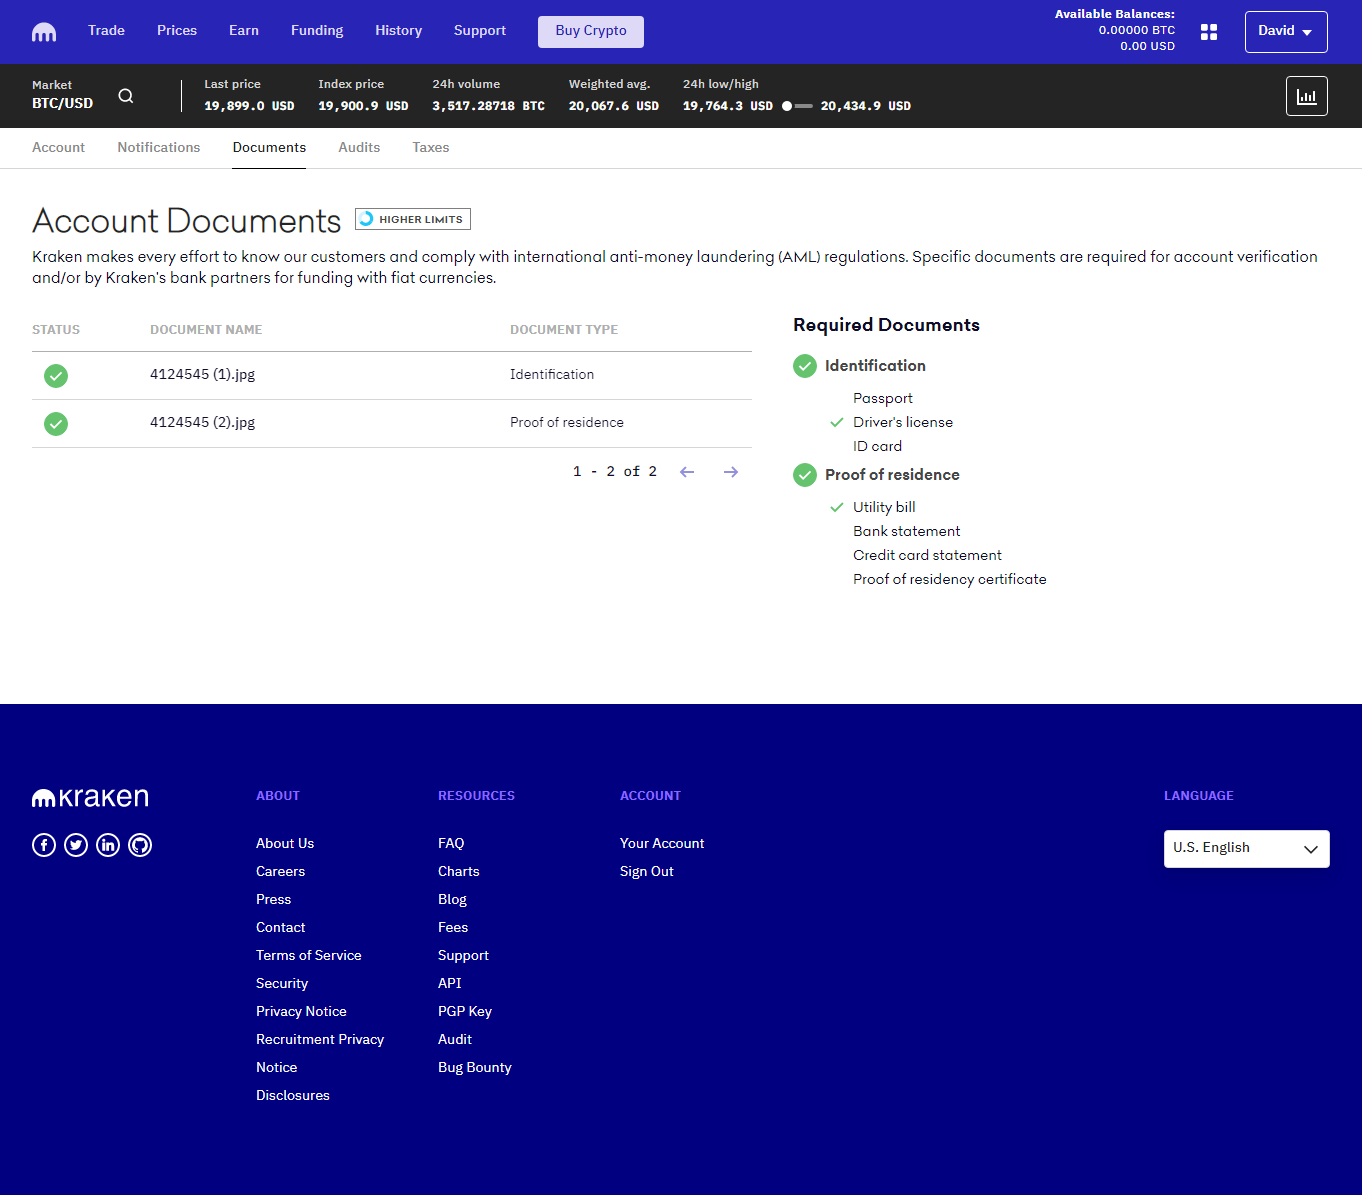Click the Buy Crypto button

pyautogui.click(x=591, y=32)
